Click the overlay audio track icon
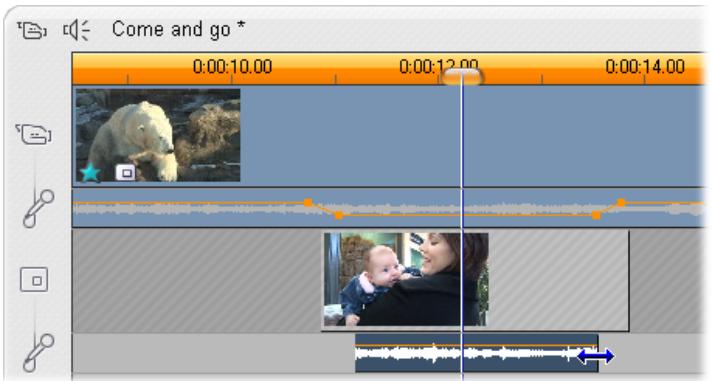 pos(38,352)
